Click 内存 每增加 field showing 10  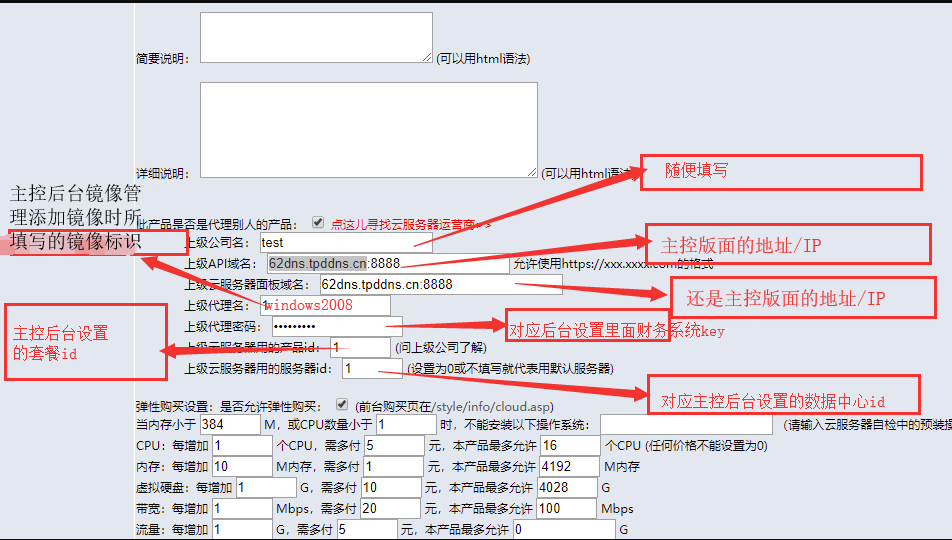(x=242, y=467)
